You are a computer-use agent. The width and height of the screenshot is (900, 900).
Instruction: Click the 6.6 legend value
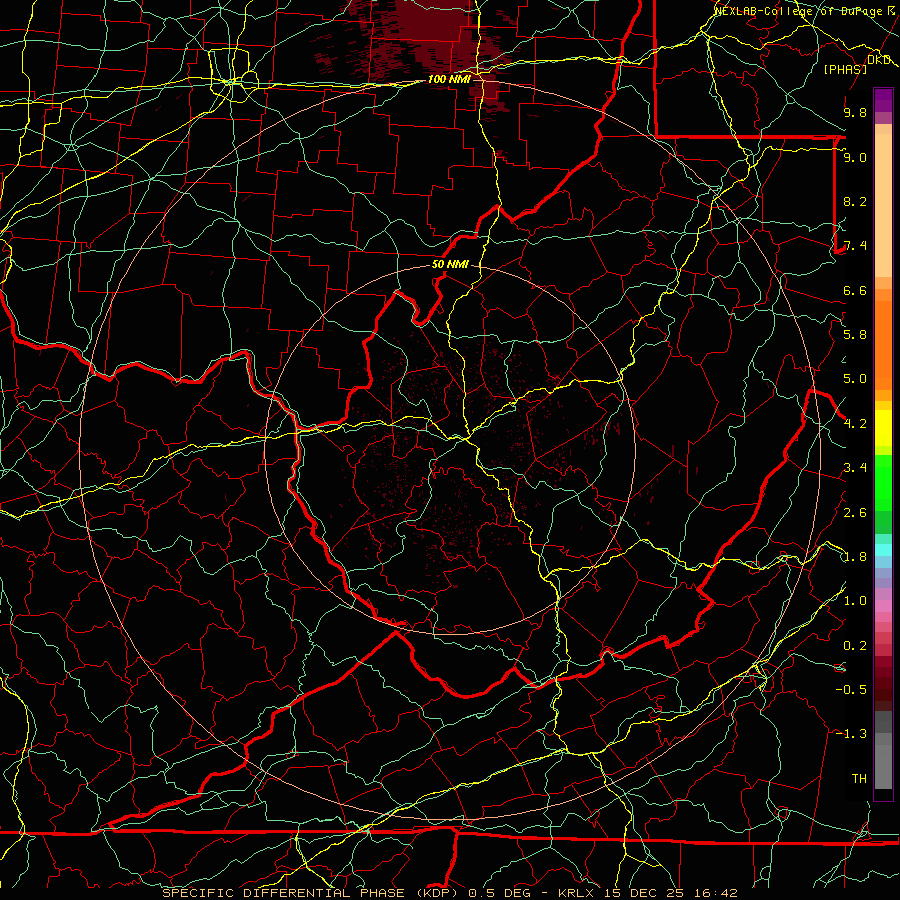855,290
